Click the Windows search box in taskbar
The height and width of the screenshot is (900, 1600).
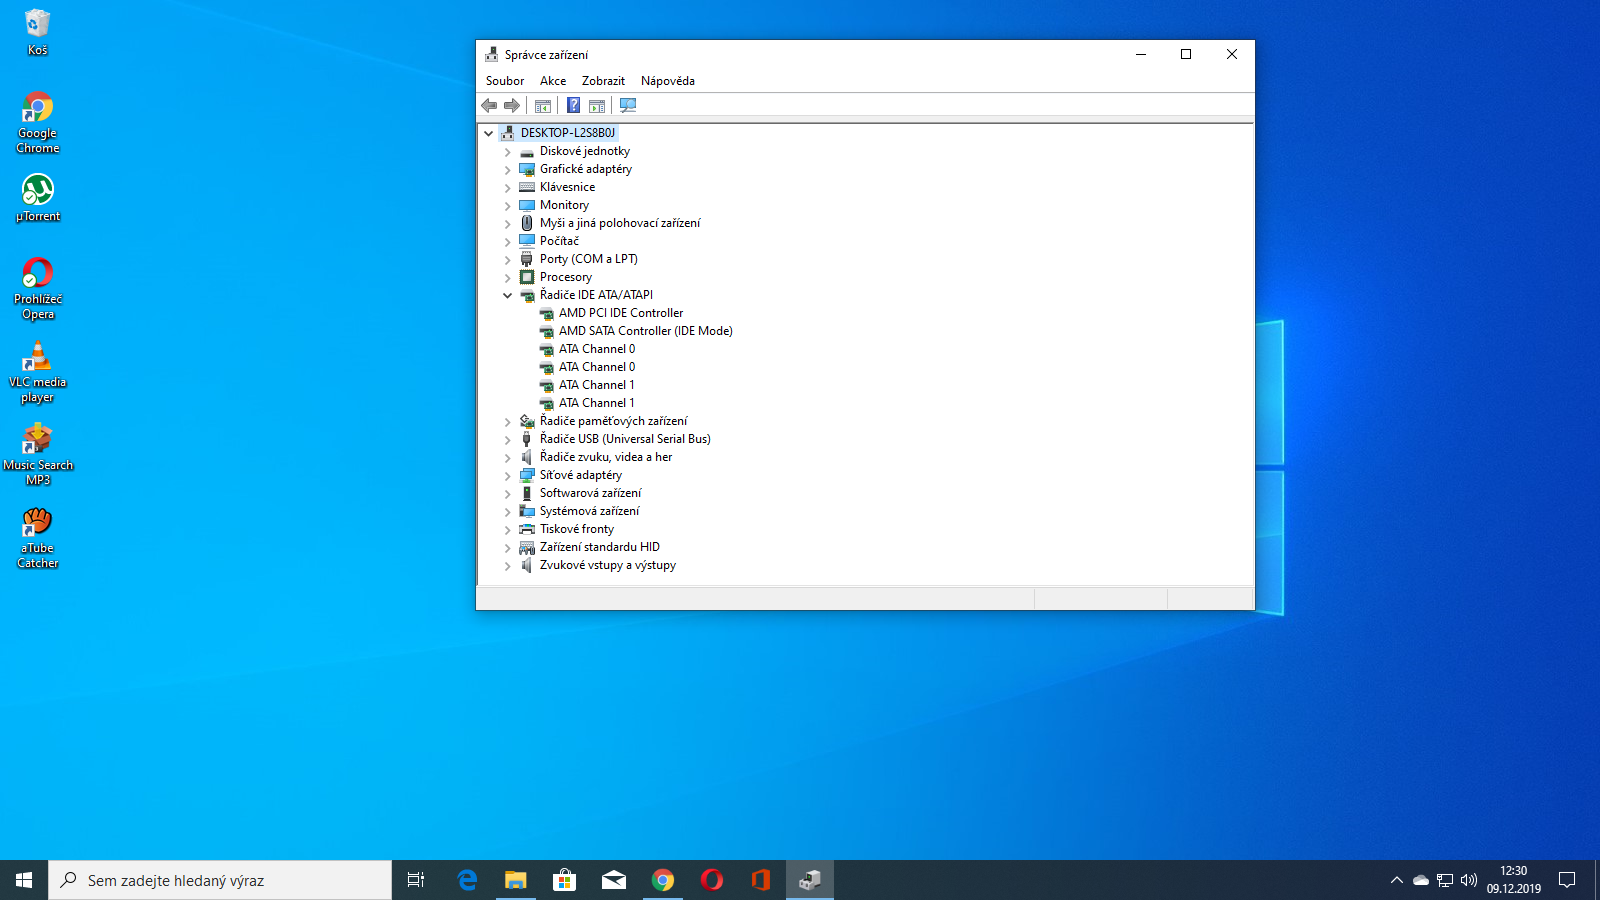click(x=220, y=880)
